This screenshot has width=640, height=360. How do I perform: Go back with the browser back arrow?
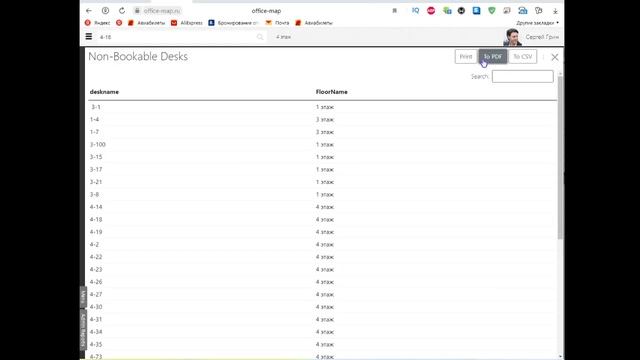click(x=89, y=11)
